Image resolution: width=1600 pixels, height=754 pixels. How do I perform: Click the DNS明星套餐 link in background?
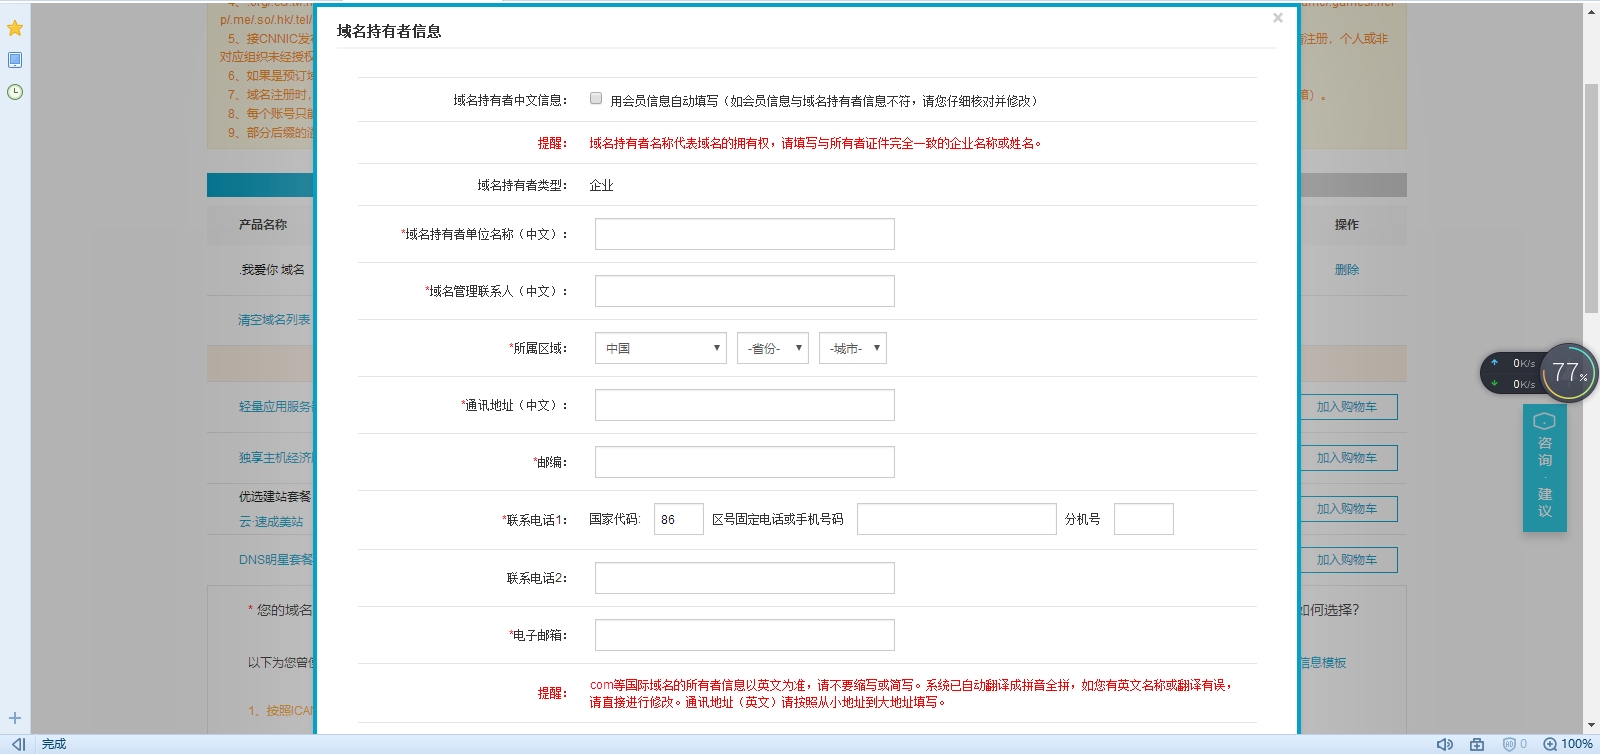click(276, 560)
